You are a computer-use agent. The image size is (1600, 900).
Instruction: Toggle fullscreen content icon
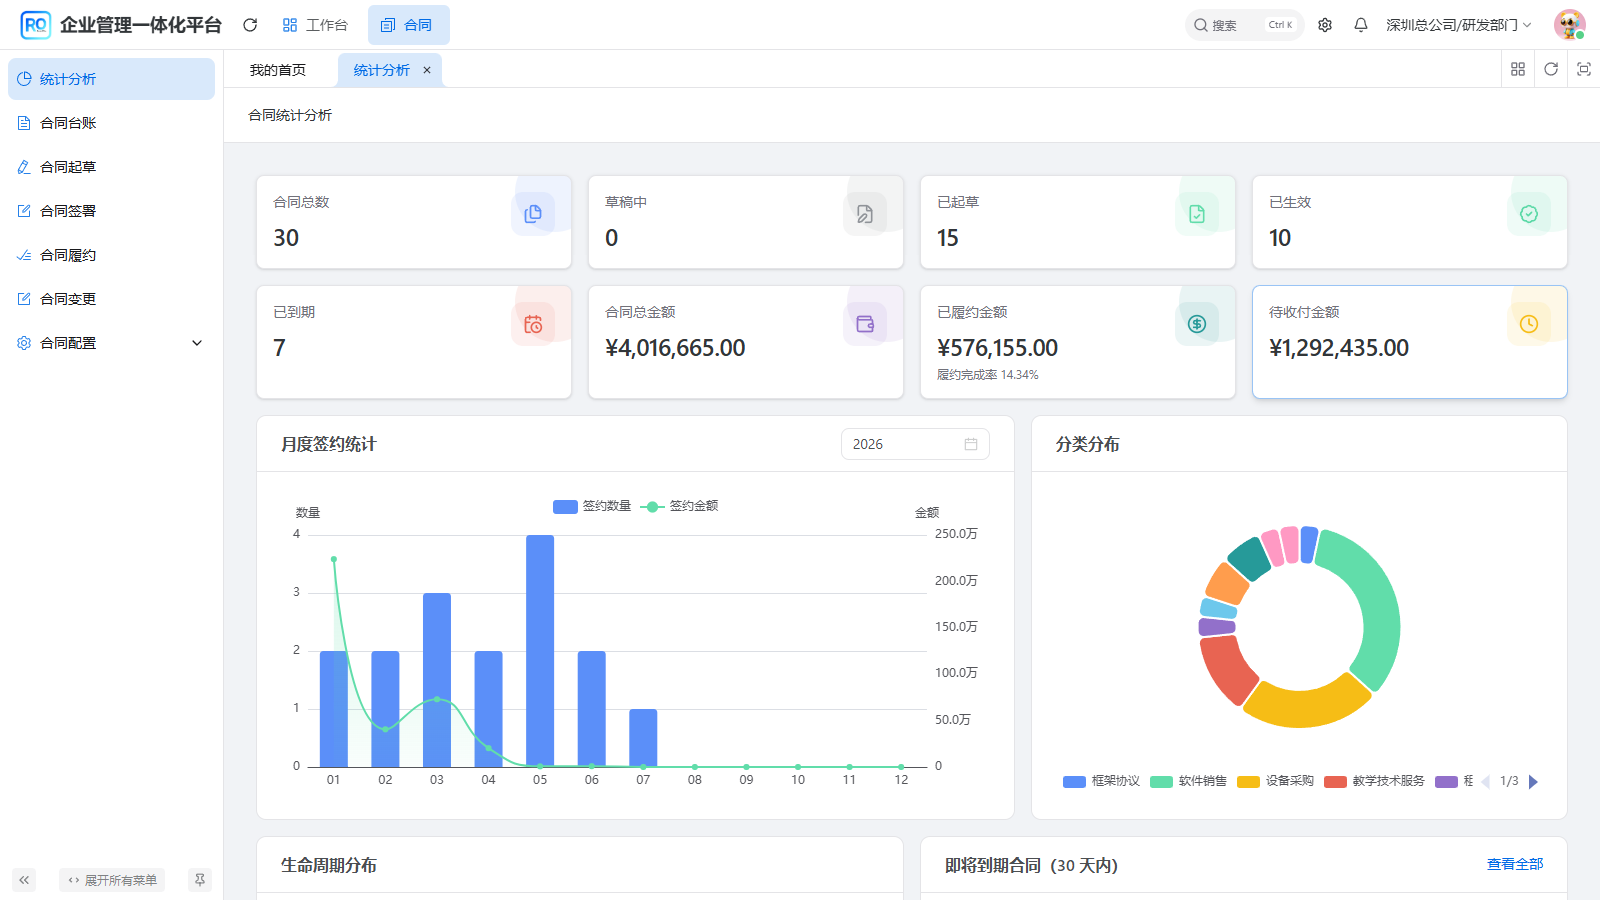tap(1584, 69)
